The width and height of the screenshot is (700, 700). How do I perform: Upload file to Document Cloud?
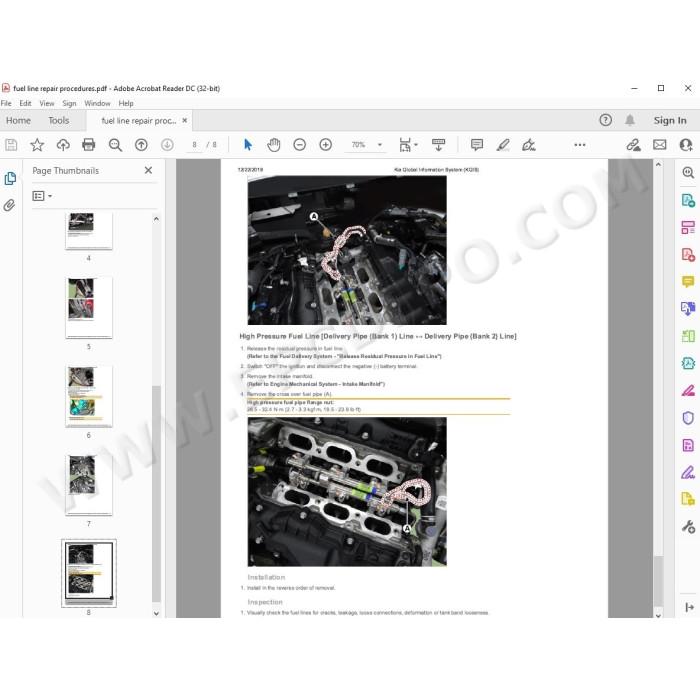point(63,145)
